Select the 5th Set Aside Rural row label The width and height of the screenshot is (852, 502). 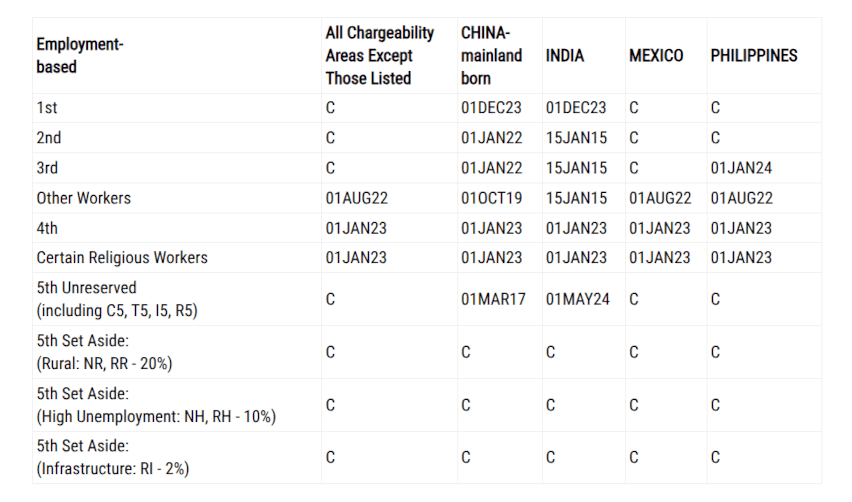tap(104, 352)
